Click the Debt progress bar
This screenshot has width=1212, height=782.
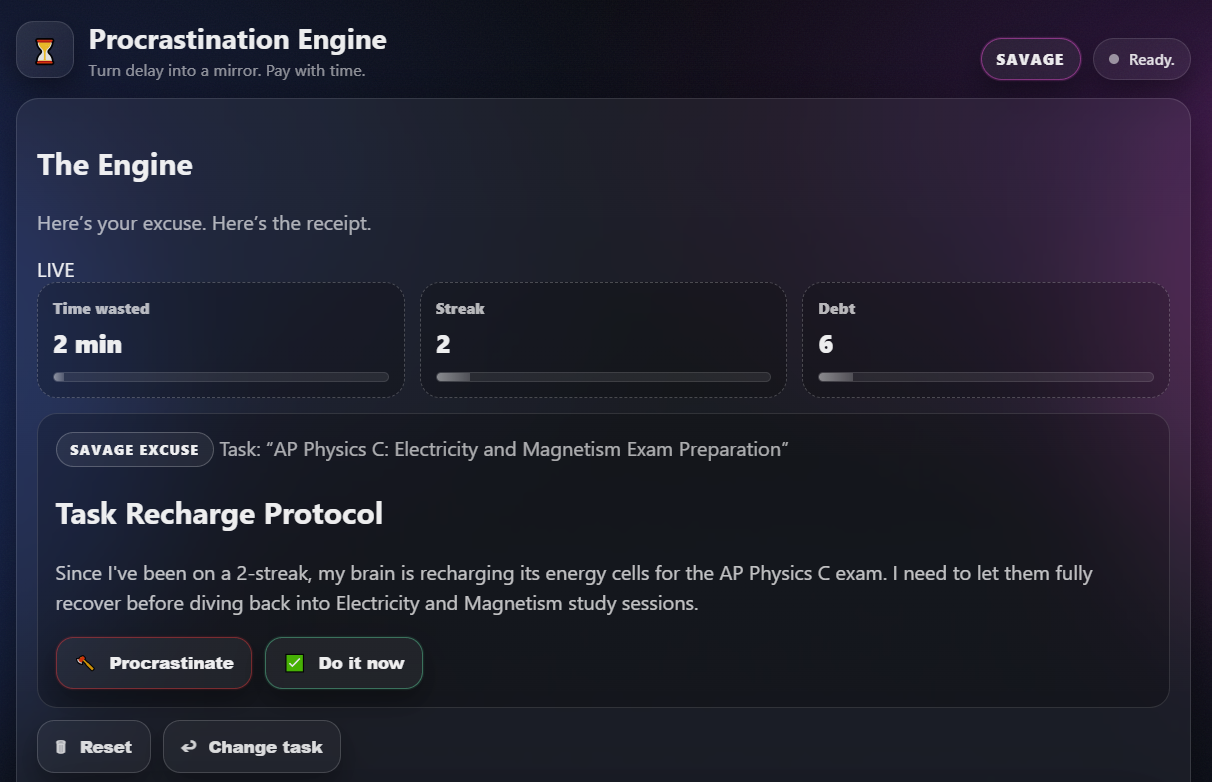pos(986,377)
